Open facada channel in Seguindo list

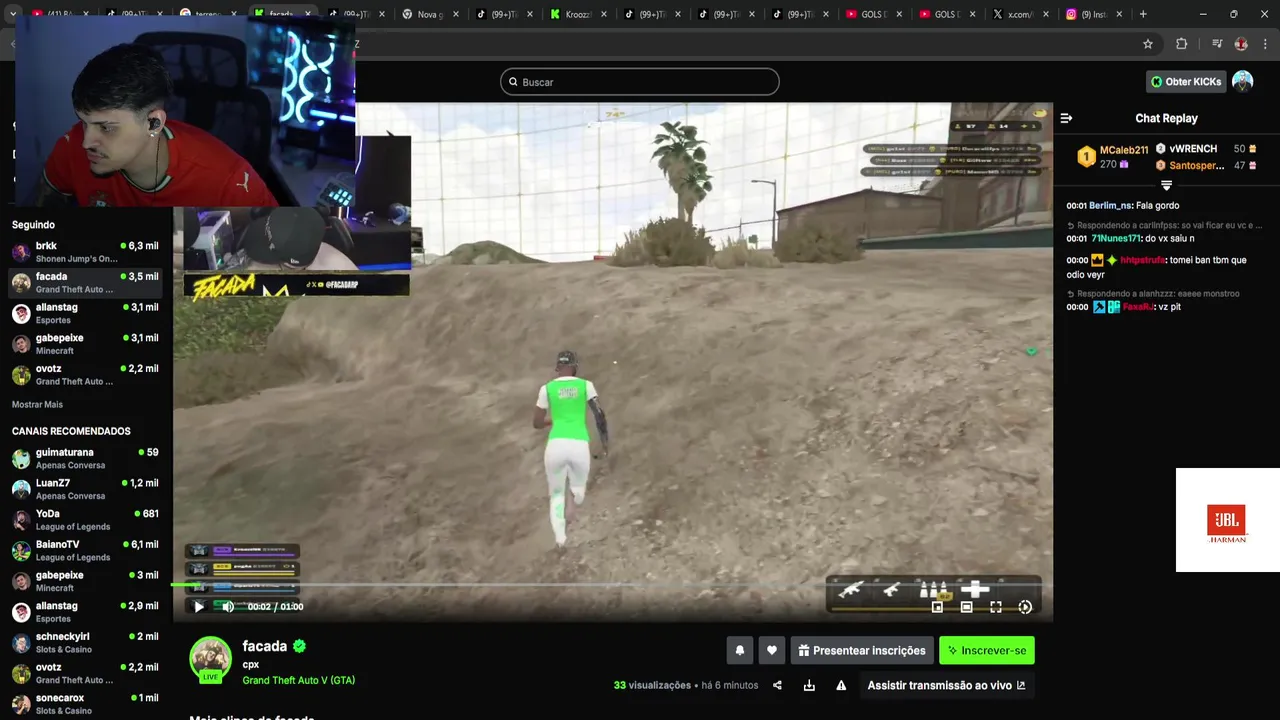tap(85, 283)
